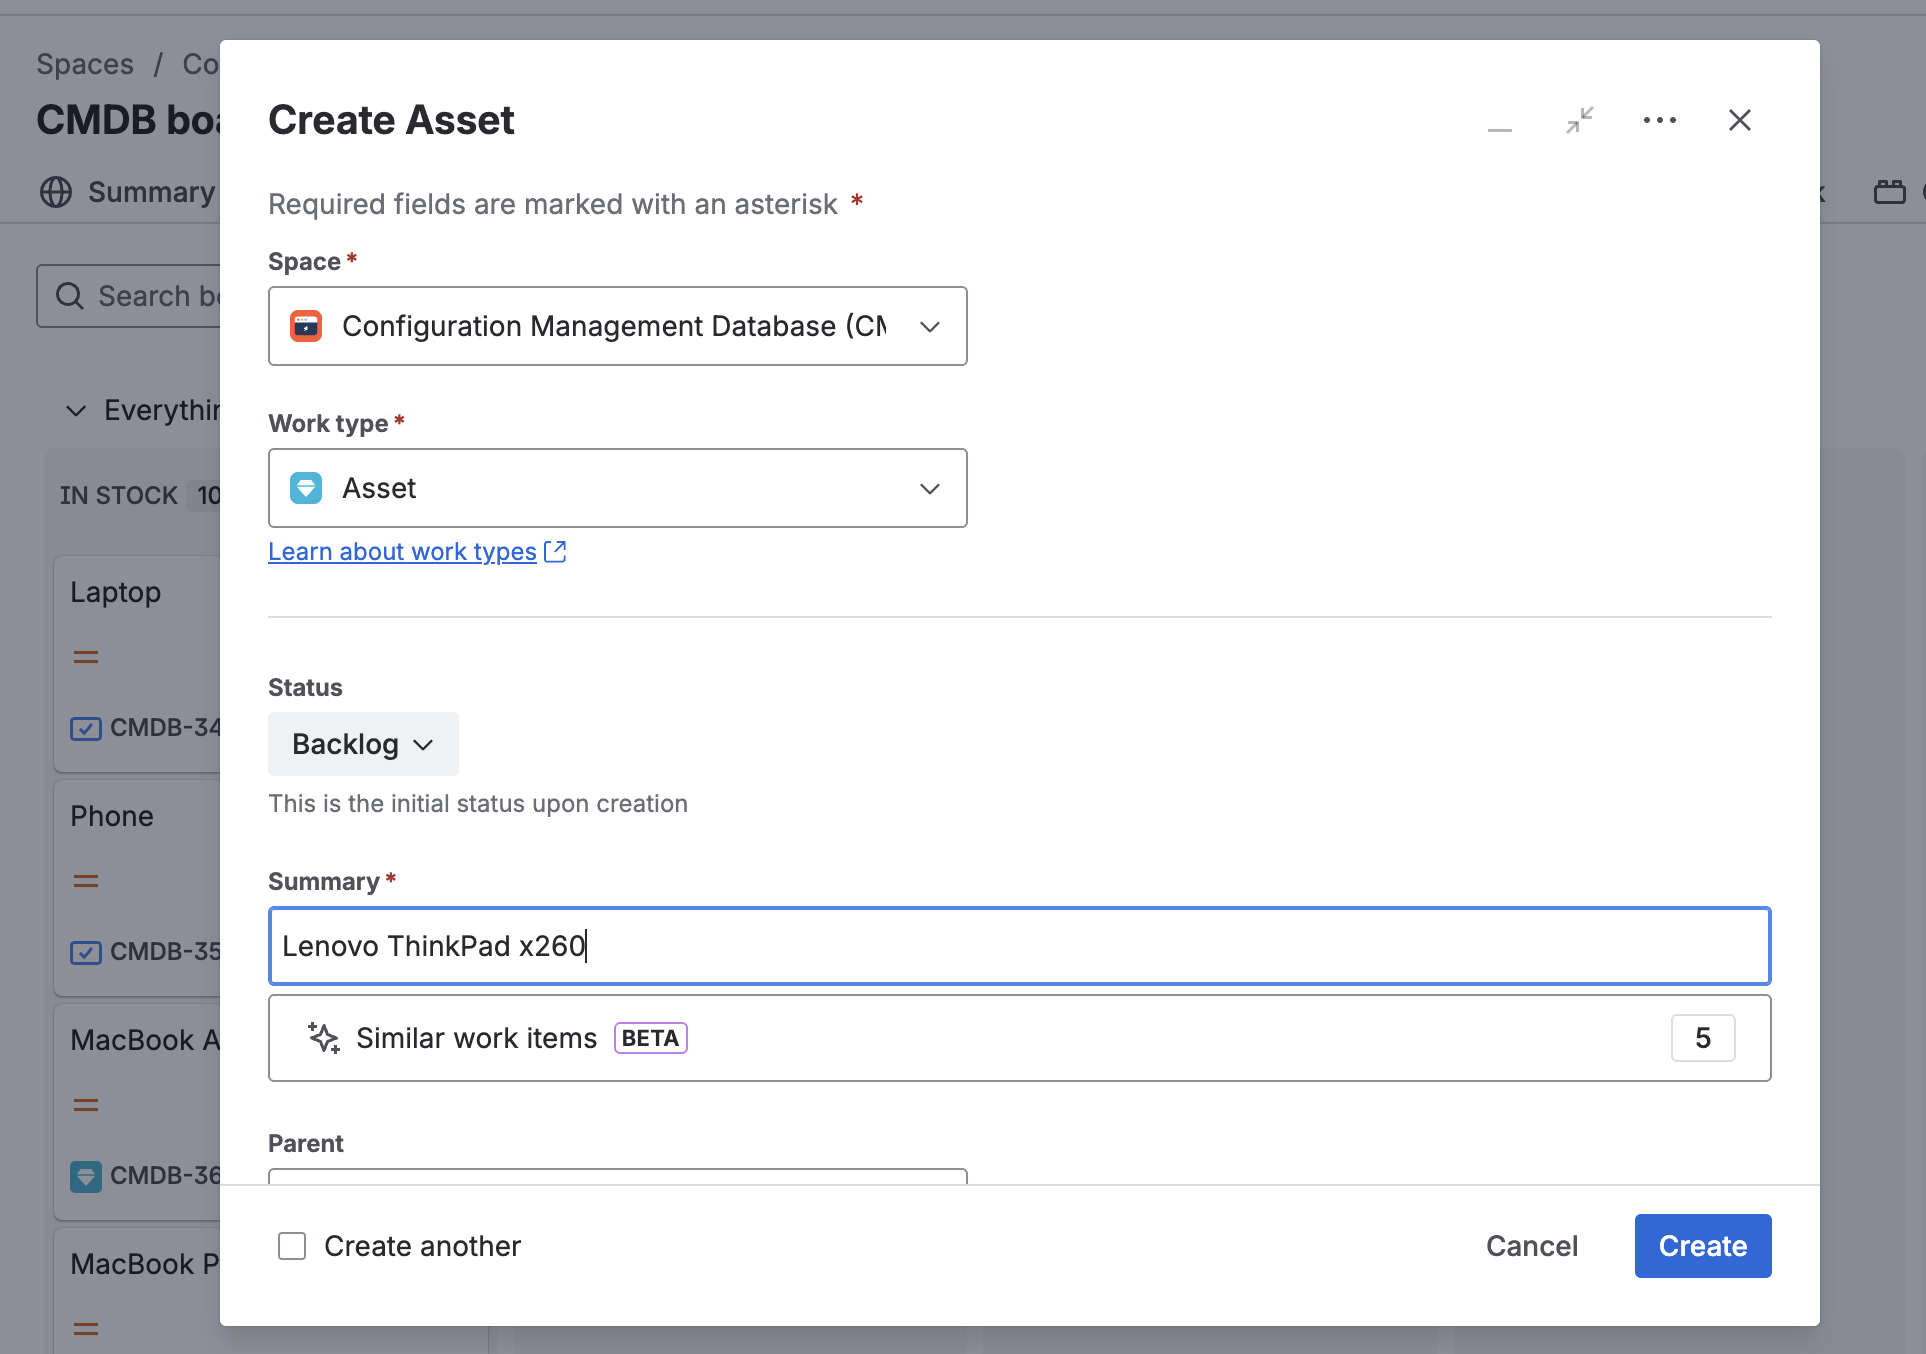Screen dimensions: 1926x1354
Task: Click the CMDB-35 task checkbox icon
Action: coord(86,952)
